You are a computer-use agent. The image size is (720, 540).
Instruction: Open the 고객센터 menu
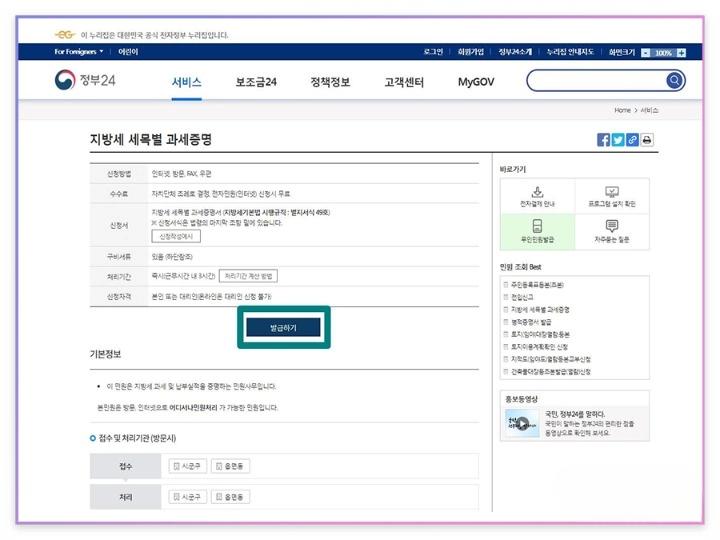[404, 82]
